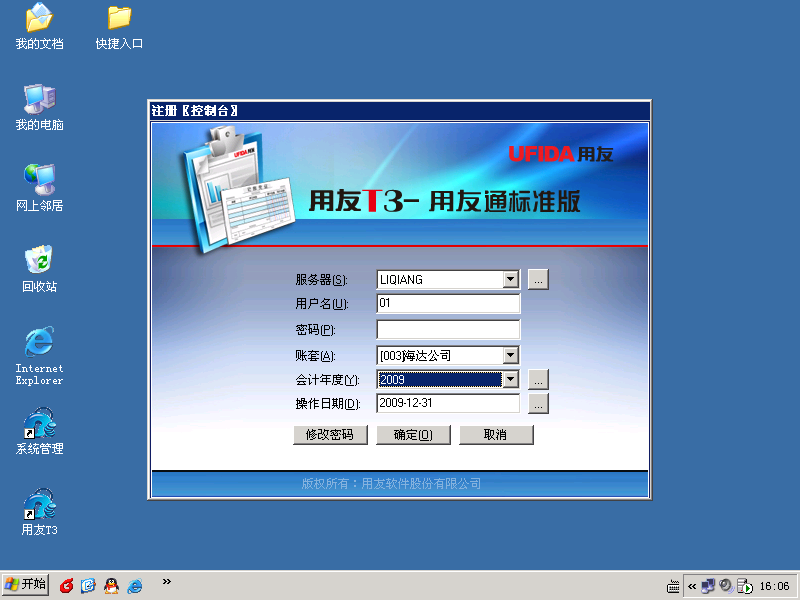
Task: Select the 我的电脑 desktop icon
Action: (x=39, y=107)
